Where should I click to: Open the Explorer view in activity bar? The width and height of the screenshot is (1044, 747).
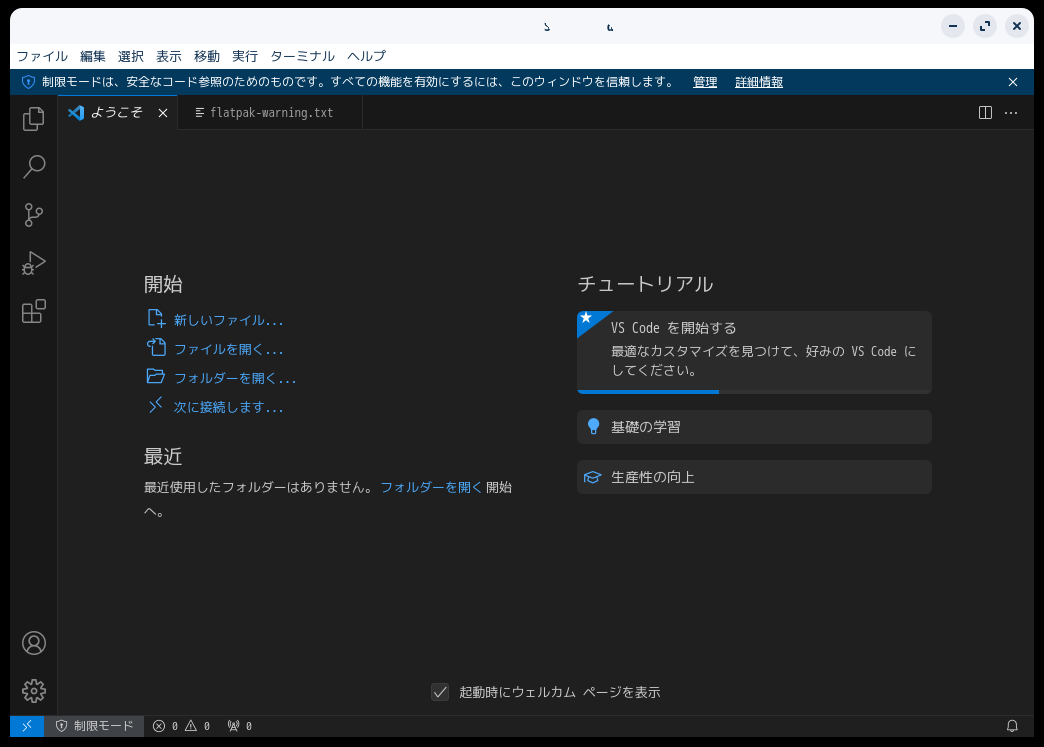point(33,119)
